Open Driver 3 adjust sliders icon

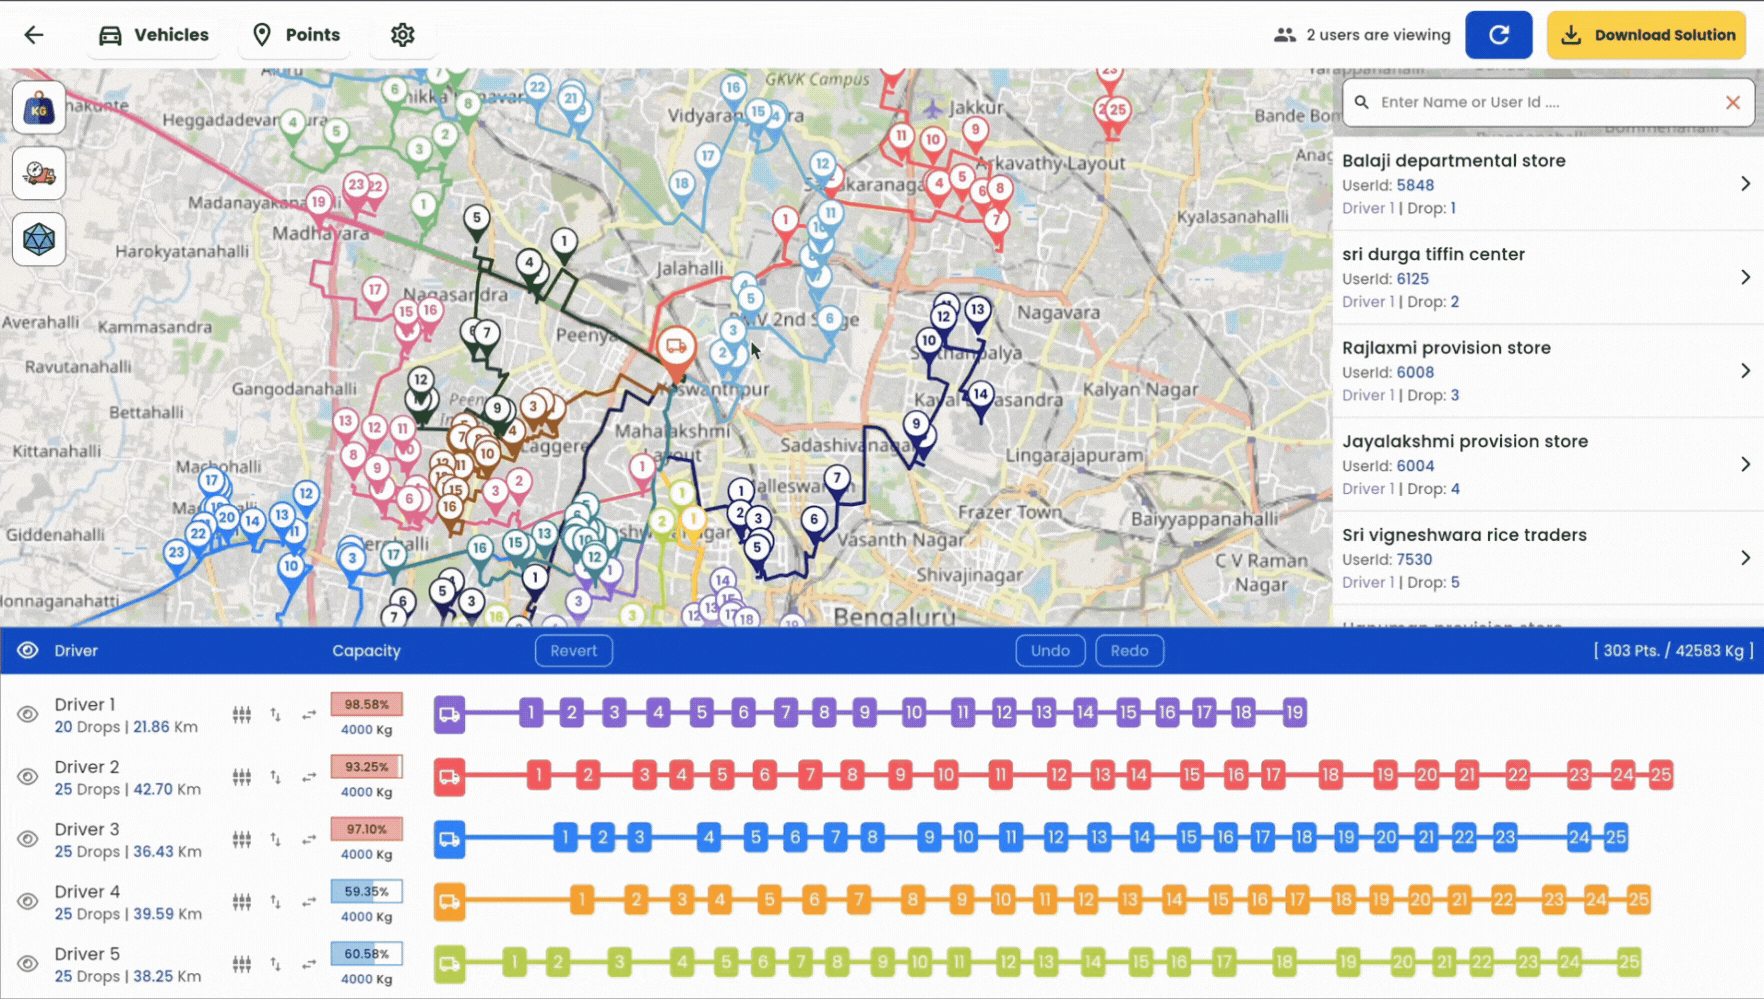pos(242,839)
